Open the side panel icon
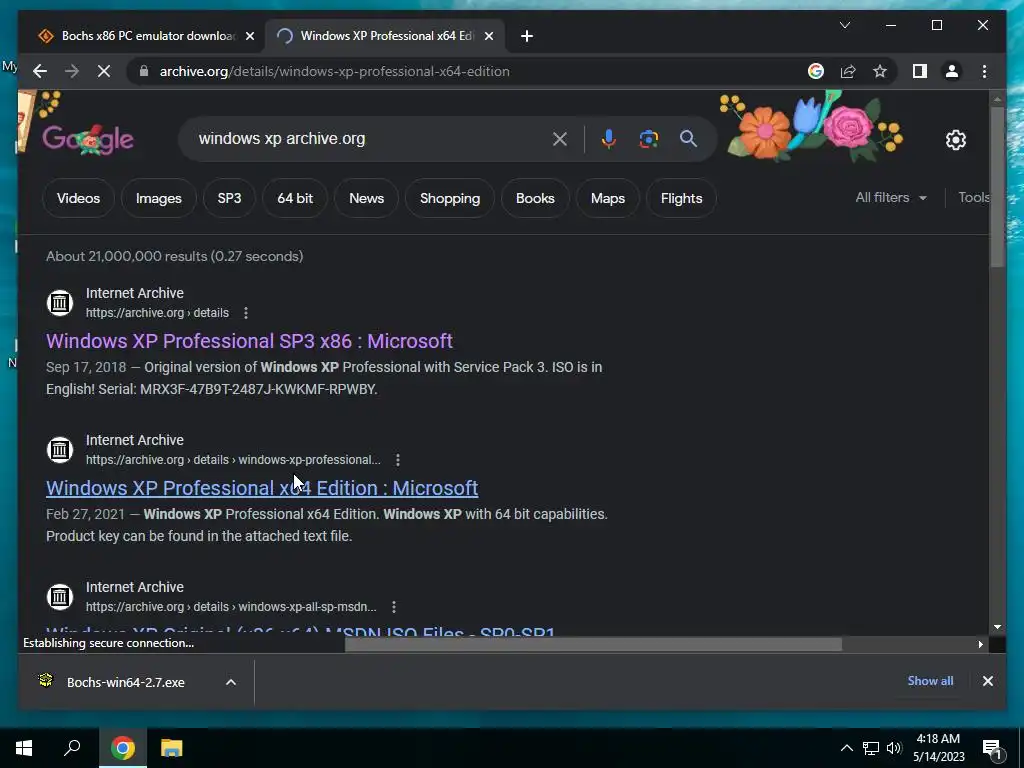The image size is (1024, 768). [920, 71]
